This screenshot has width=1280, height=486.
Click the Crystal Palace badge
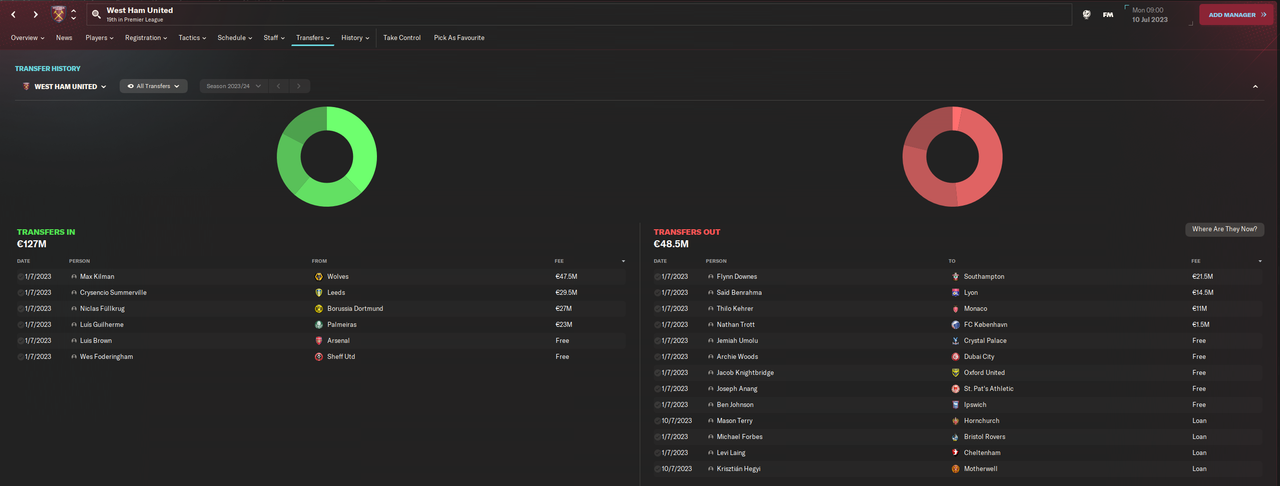pos(955,340)
